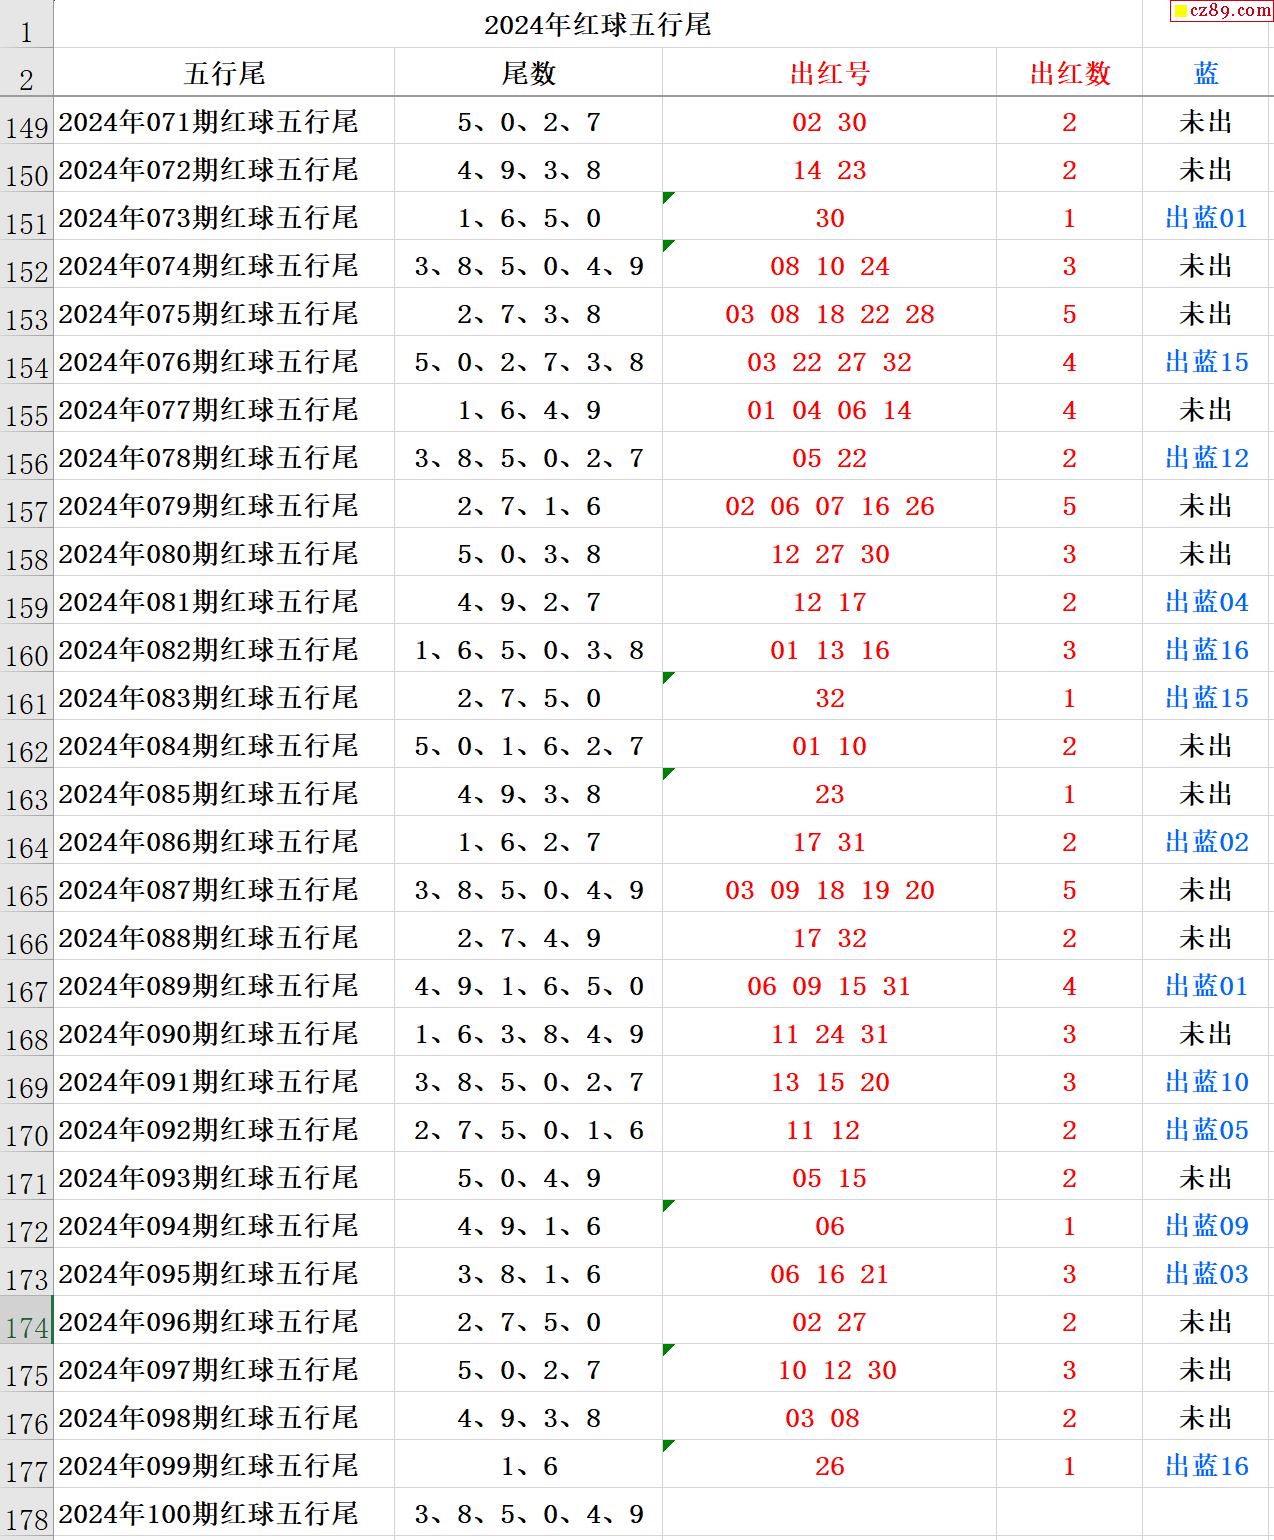Image resolution: width=1274 pixels, height=1540 pixels.
Task: Select red numbers cell 06 09 15 31
Action: (829, 985)
